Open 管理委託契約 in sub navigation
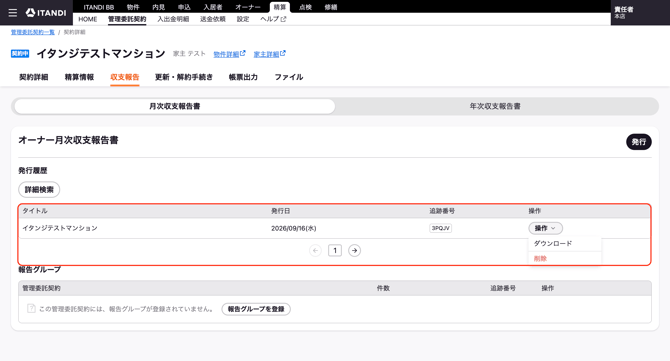The image size is (670, 361). pos(127,19)
